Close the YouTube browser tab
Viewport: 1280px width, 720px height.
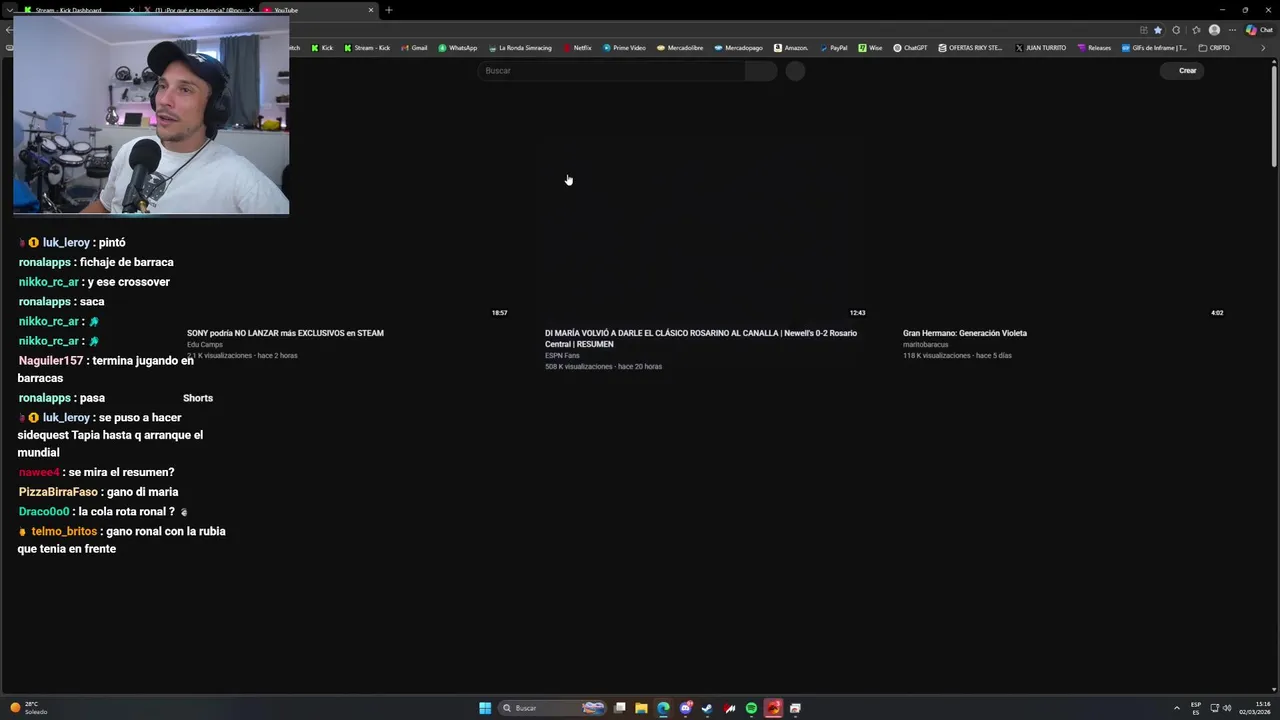[x=371, y=10]
